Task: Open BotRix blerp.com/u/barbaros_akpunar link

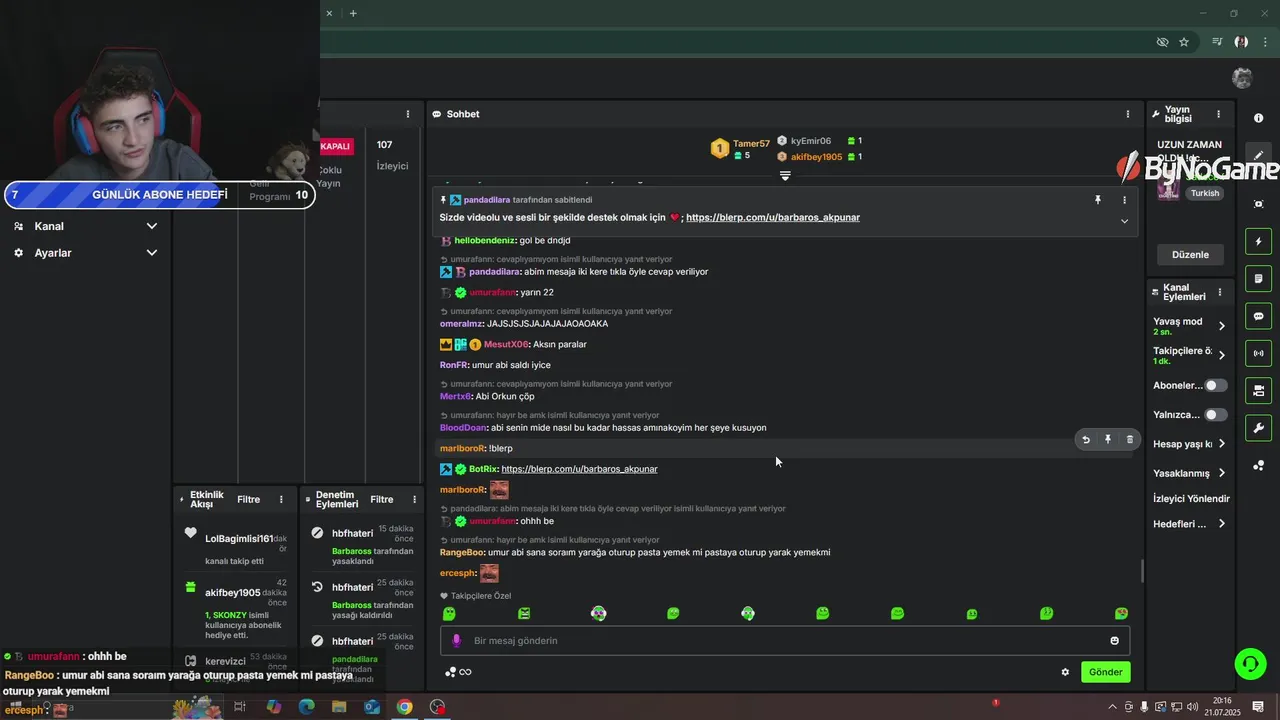Action: 579,469
